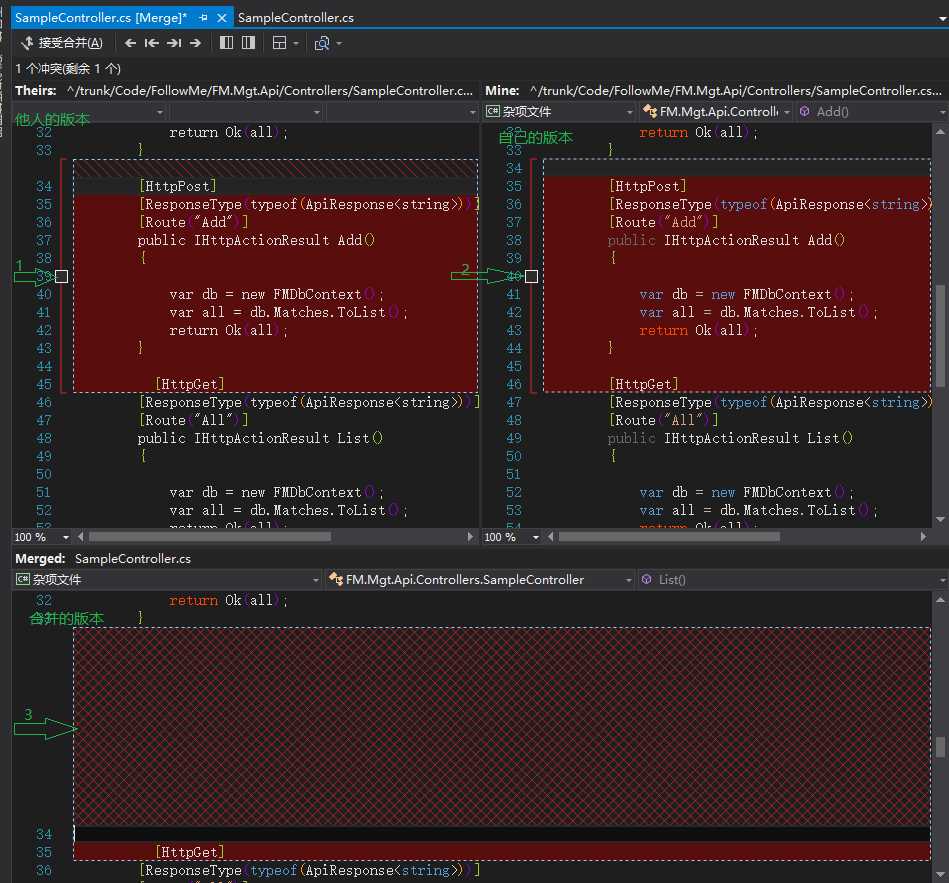This screenshot has height=883, width=949.
Task: Click Theirs line 47 [Route("All")]
Action: pyautogui.click(x=194, y=420)
